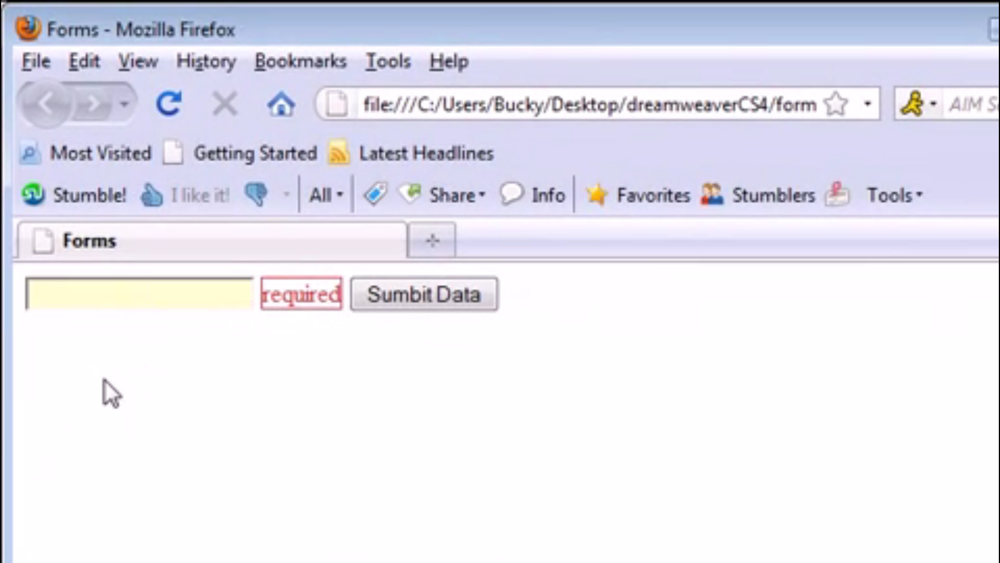Open the address bar history dropdown
Viewport: 1000px width, 563px height.
pos(867,104)
